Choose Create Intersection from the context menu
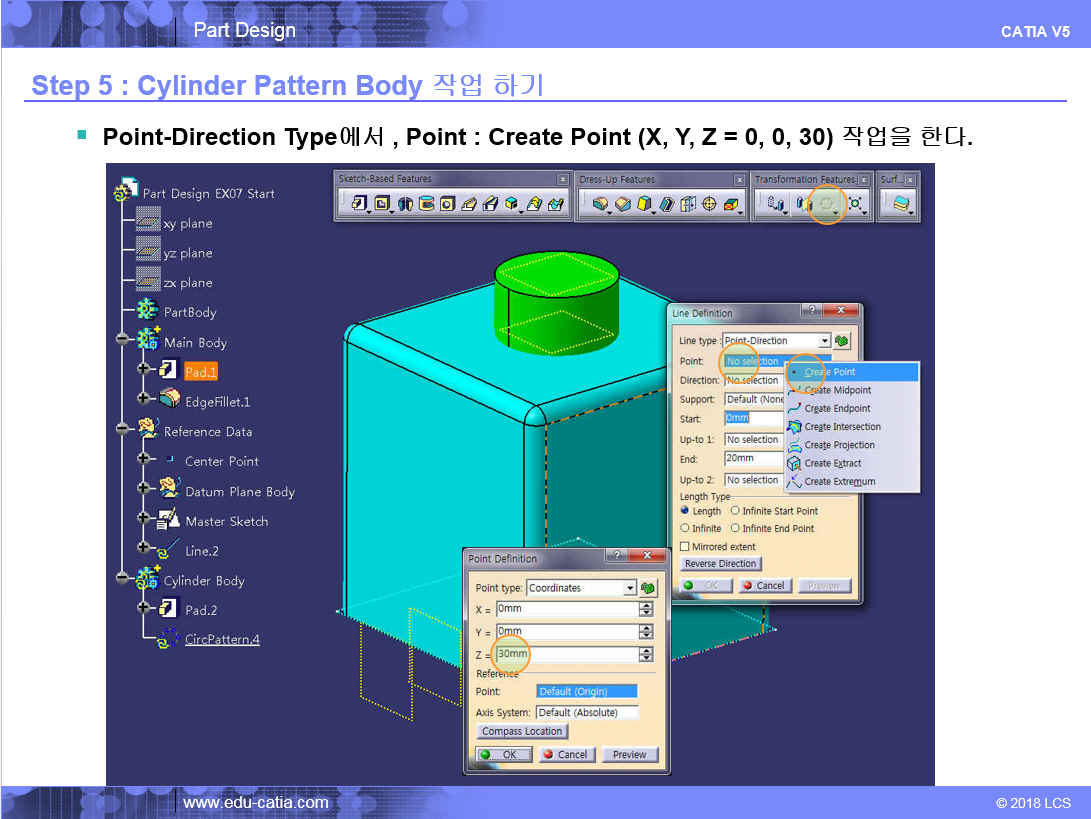 click(x=842, y=427)
